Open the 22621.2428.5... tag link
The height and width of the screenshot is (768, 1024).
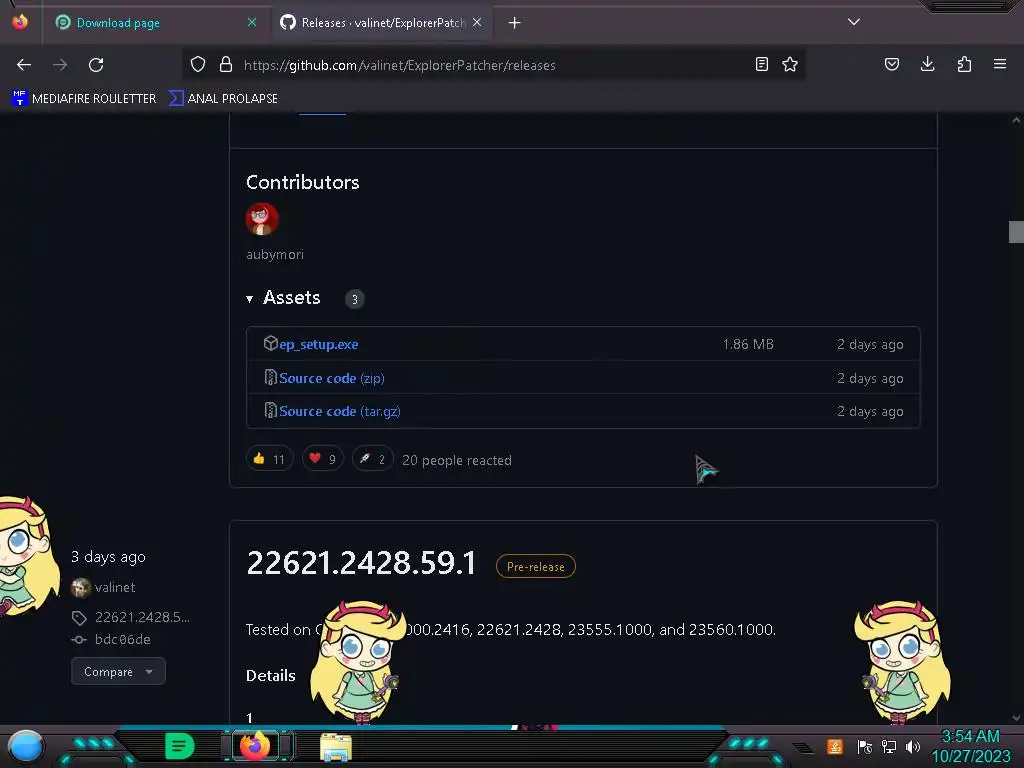(142, 617)
